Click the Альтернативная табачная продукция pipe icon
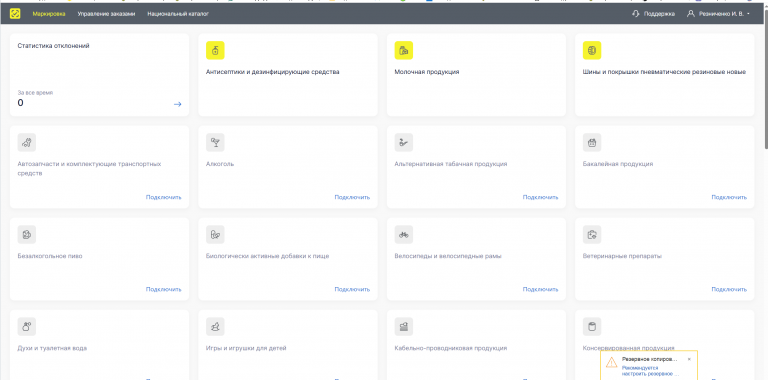 pyautogui.click(x=404, y=142)
